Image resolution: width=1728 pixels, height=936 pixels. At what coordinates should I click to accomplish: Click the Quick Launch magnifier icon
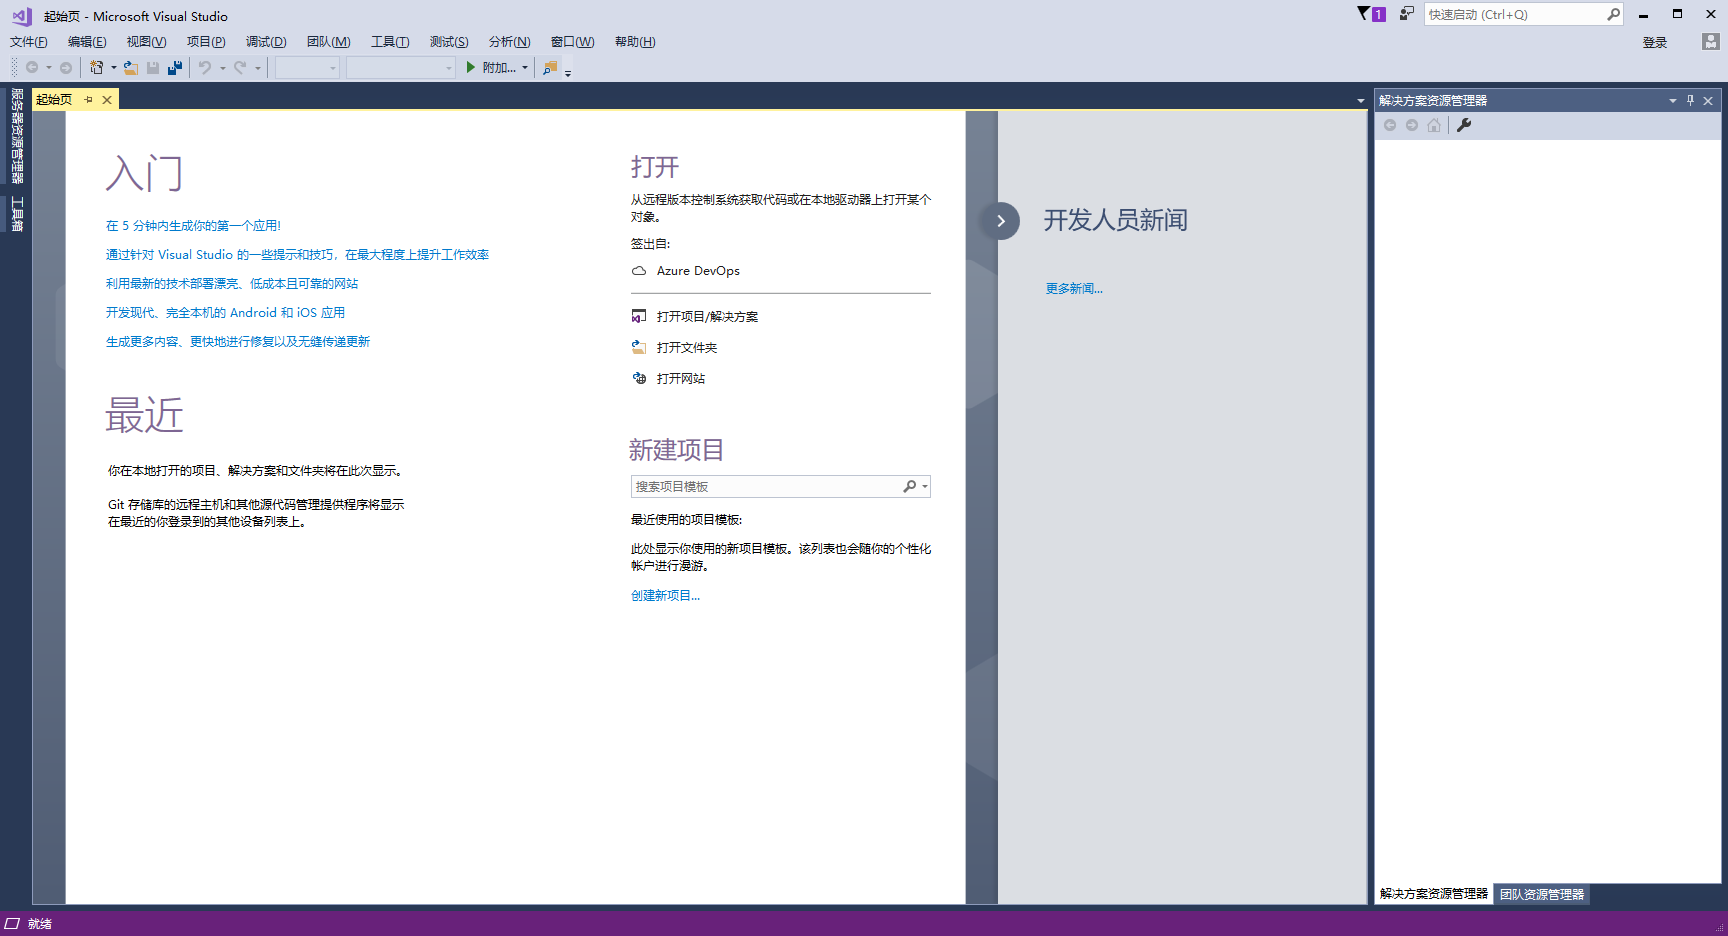click(1613, 14)
